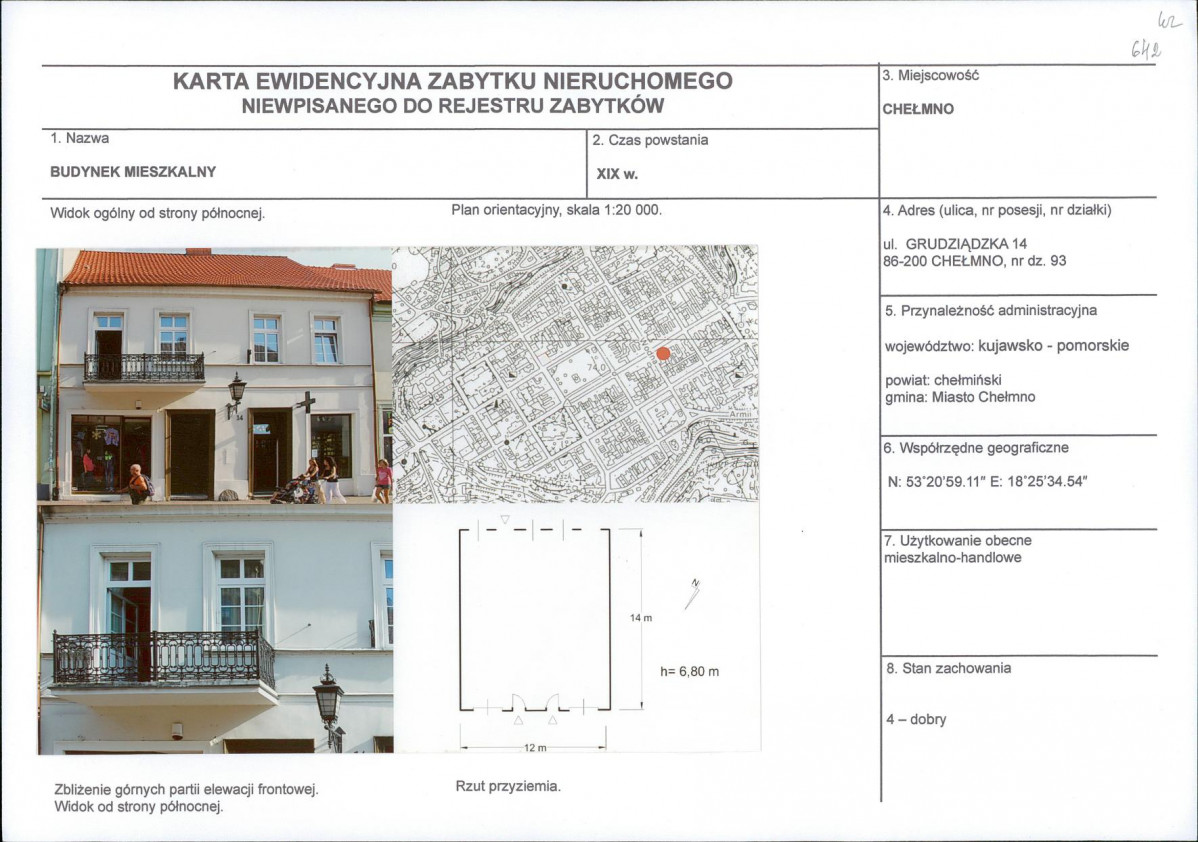Click the title 'KARTA EWIDENCYJNA ZABYTKU NIERUCHOMEGO'
This screenshot has width=1198, height=842.
[x=452, y=81]
